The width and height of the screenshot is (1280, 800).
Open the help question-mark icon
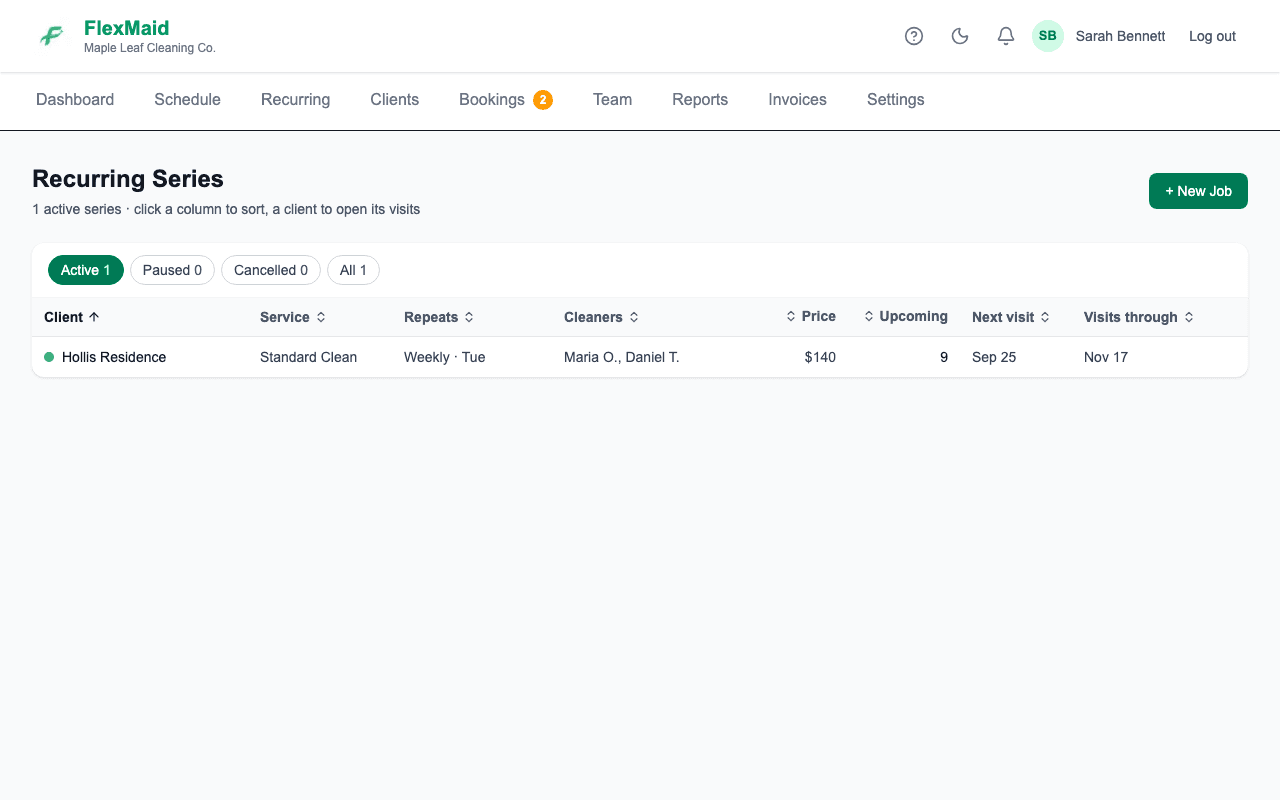click(x=914, y=36)
